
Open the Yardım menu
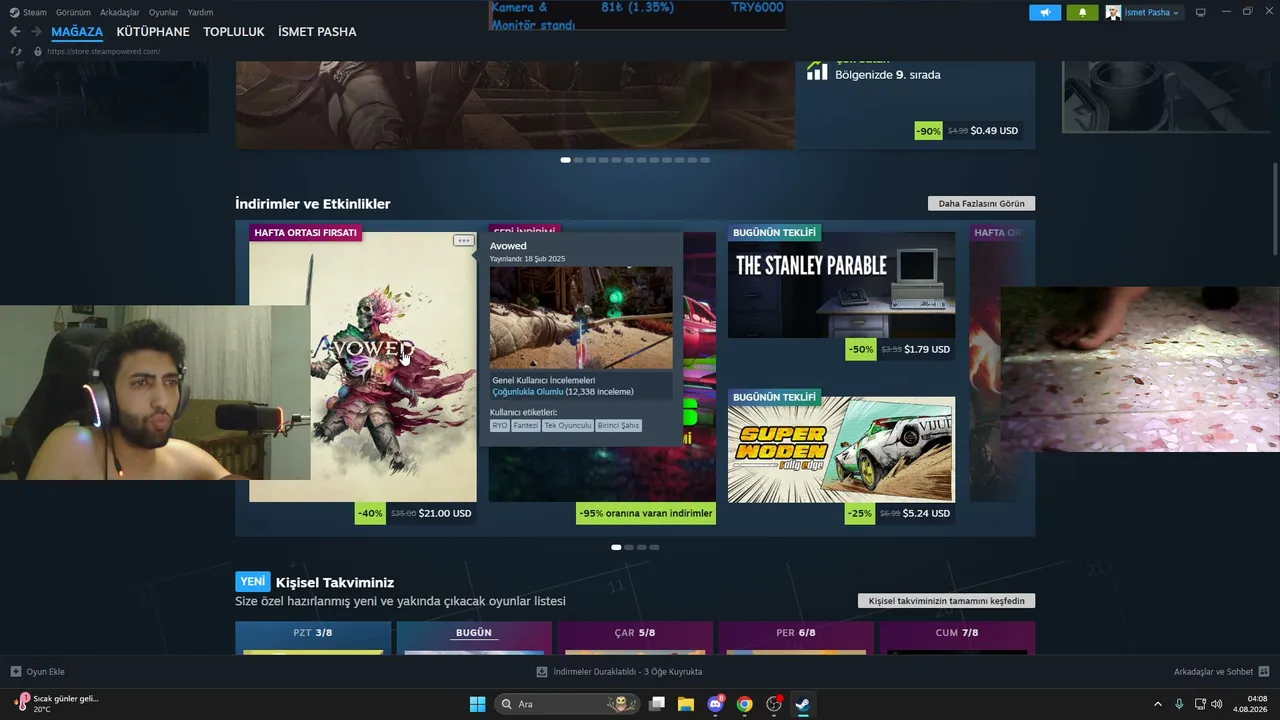coord(201,12)
